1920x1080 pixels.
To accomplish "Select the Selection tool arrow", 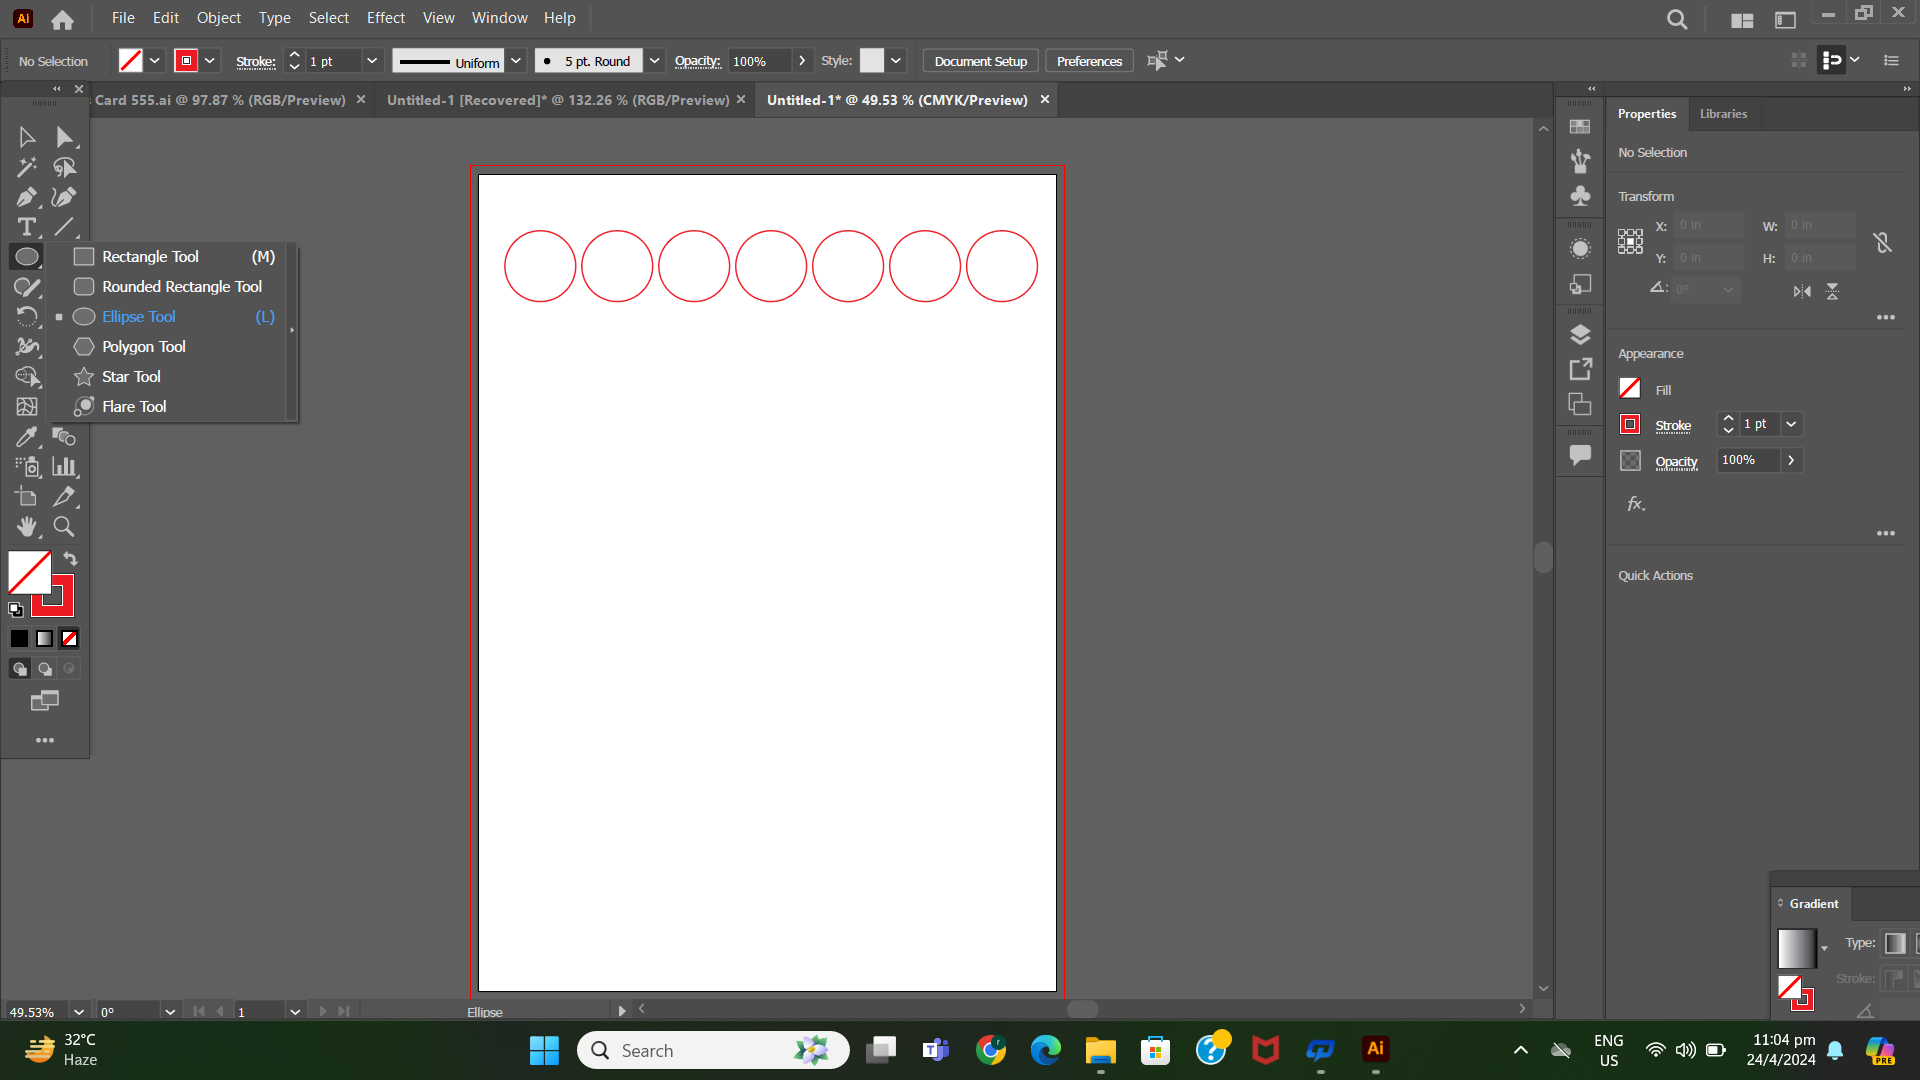I will (x=27, y=137).
